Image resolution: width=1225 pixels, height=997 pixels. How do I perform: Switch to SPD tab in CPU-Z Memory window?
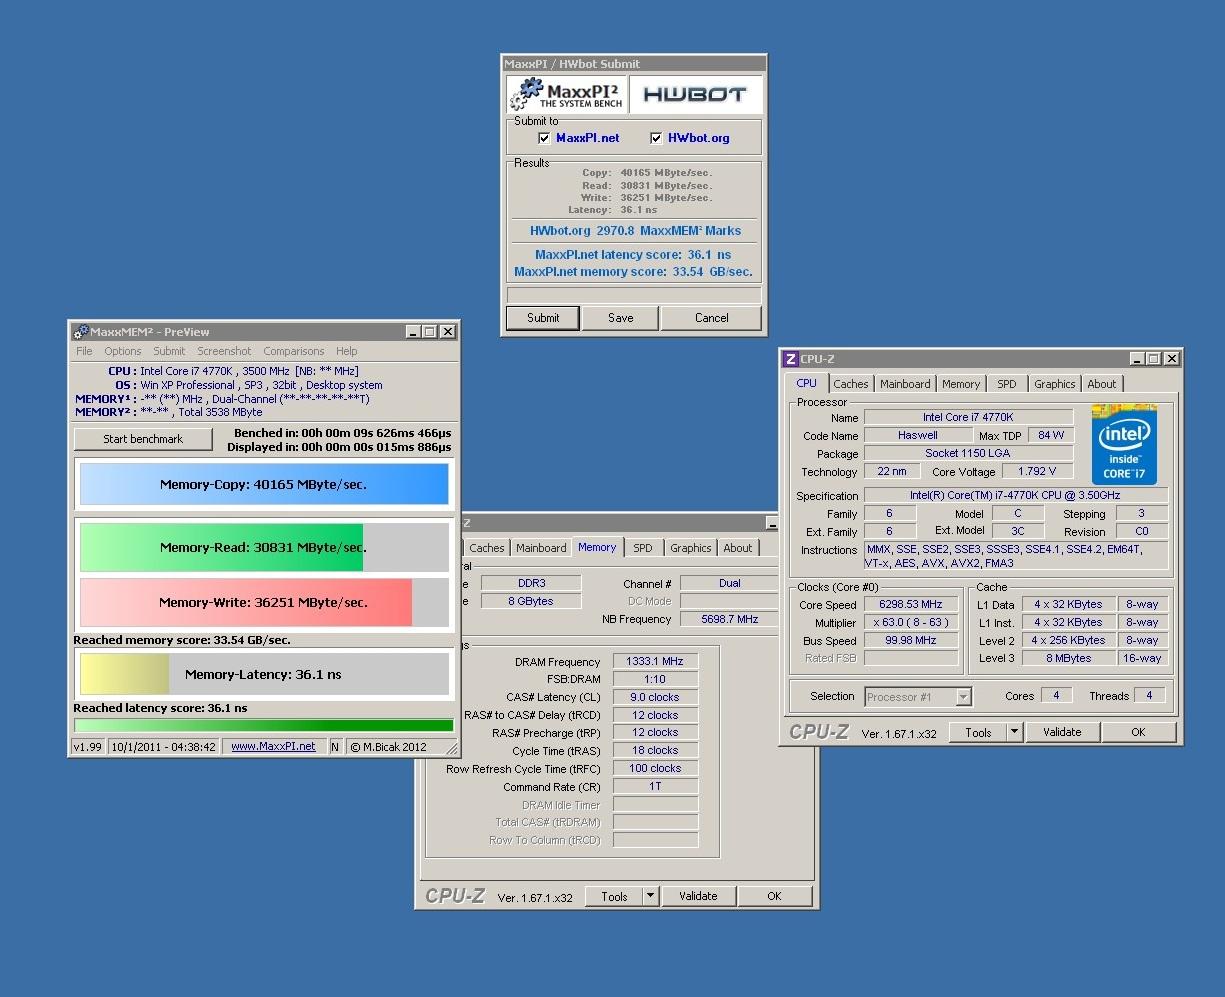[x=643, y=548]
